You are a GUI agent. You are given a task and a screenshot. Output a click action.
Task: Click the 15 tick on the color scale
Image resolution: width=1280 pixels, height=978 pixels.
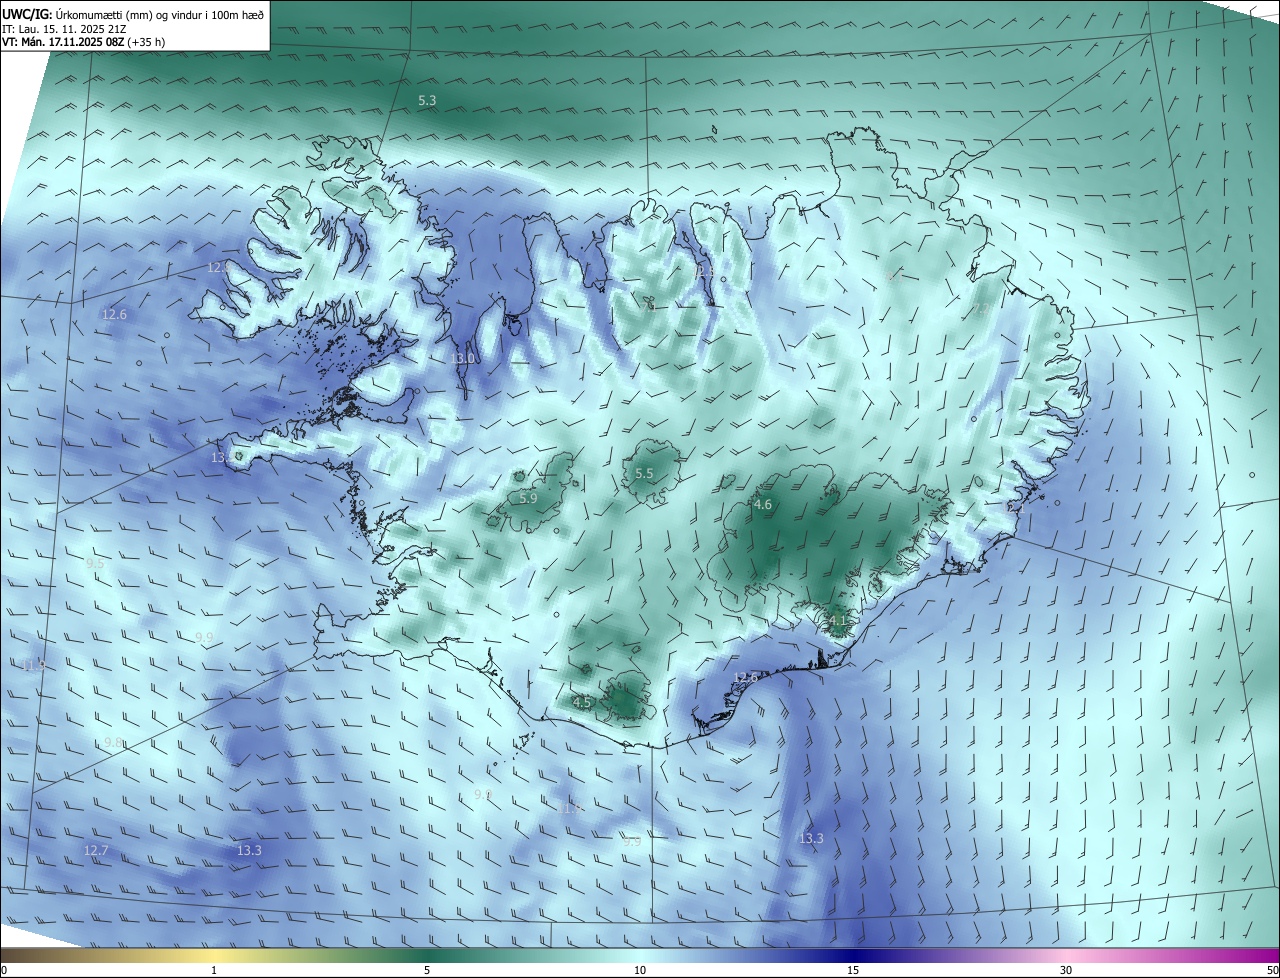click(x=853, y=970)
